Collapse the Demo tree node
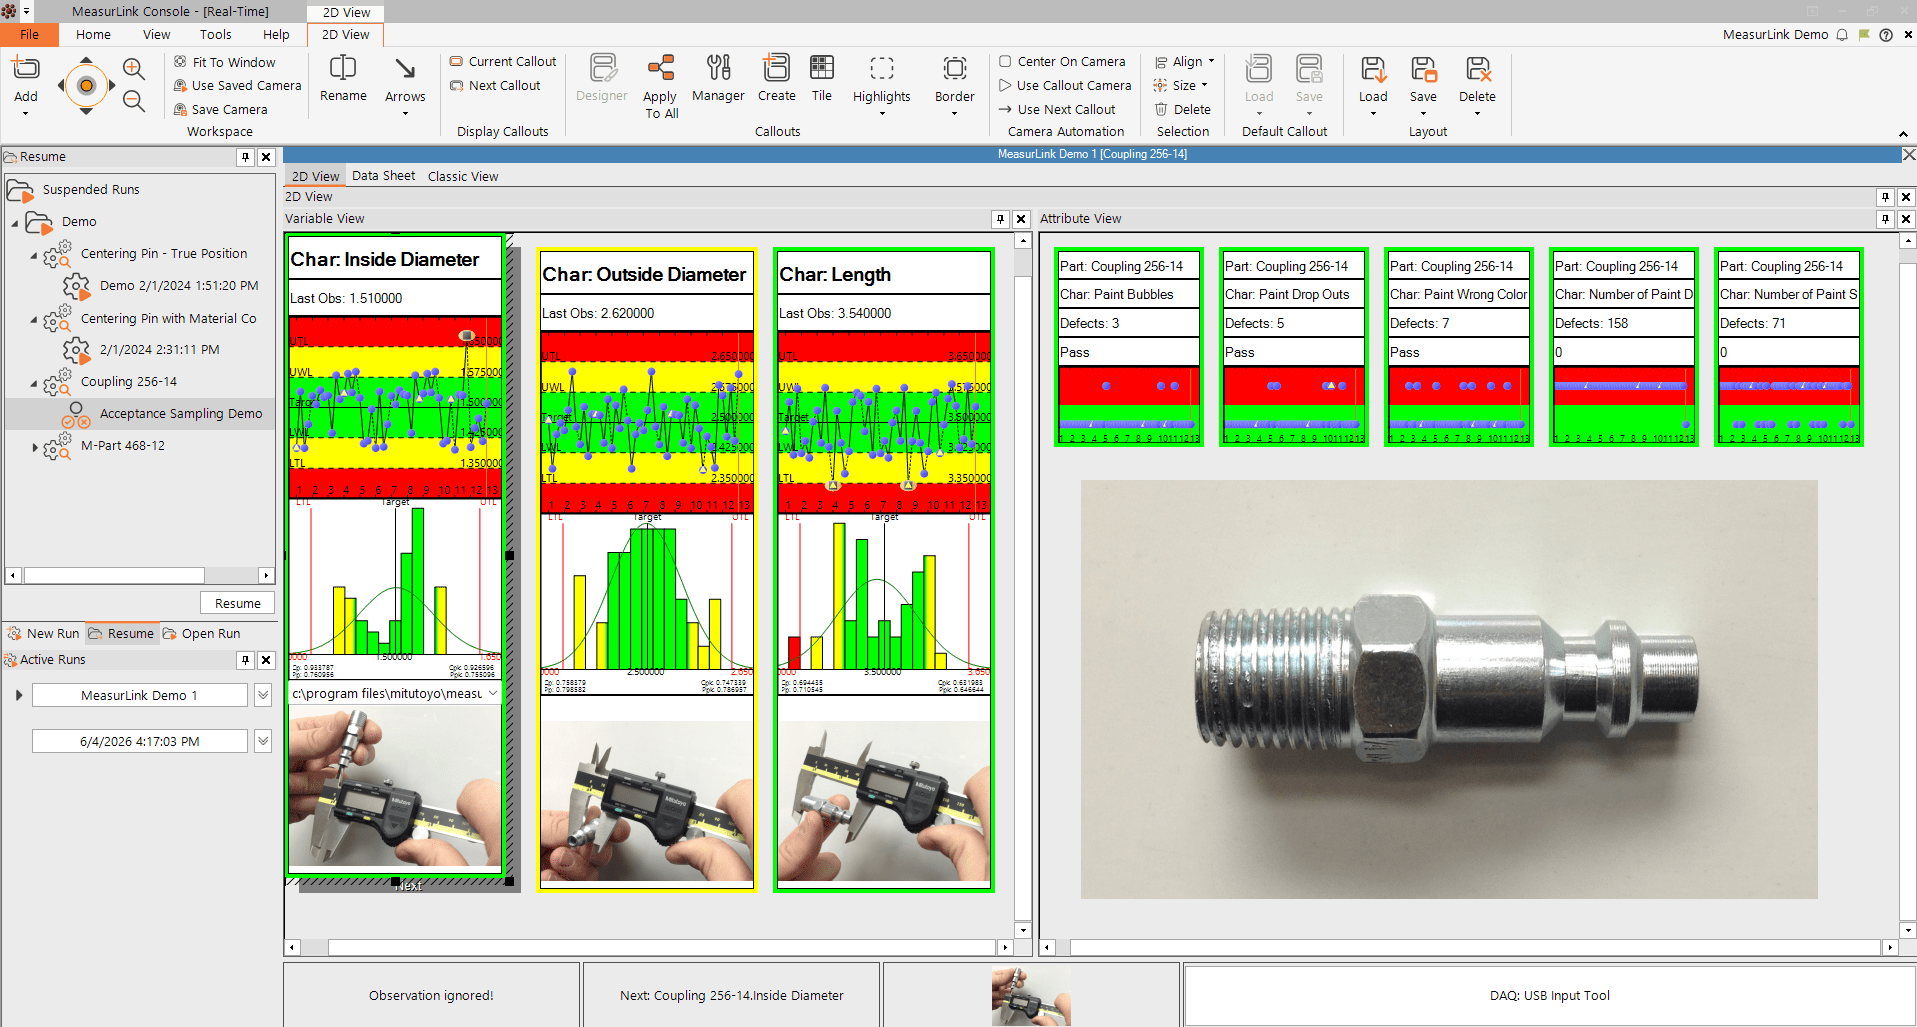Screen dimensions: 1917x1027 [15, 223]
